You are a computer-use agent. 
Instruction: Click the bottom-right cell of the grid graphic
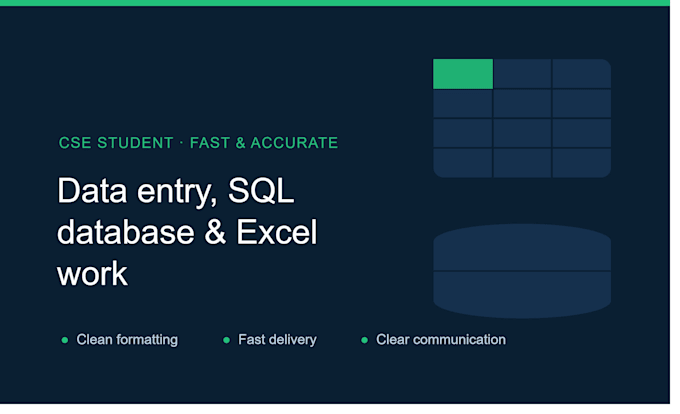[x=582, y=163]
